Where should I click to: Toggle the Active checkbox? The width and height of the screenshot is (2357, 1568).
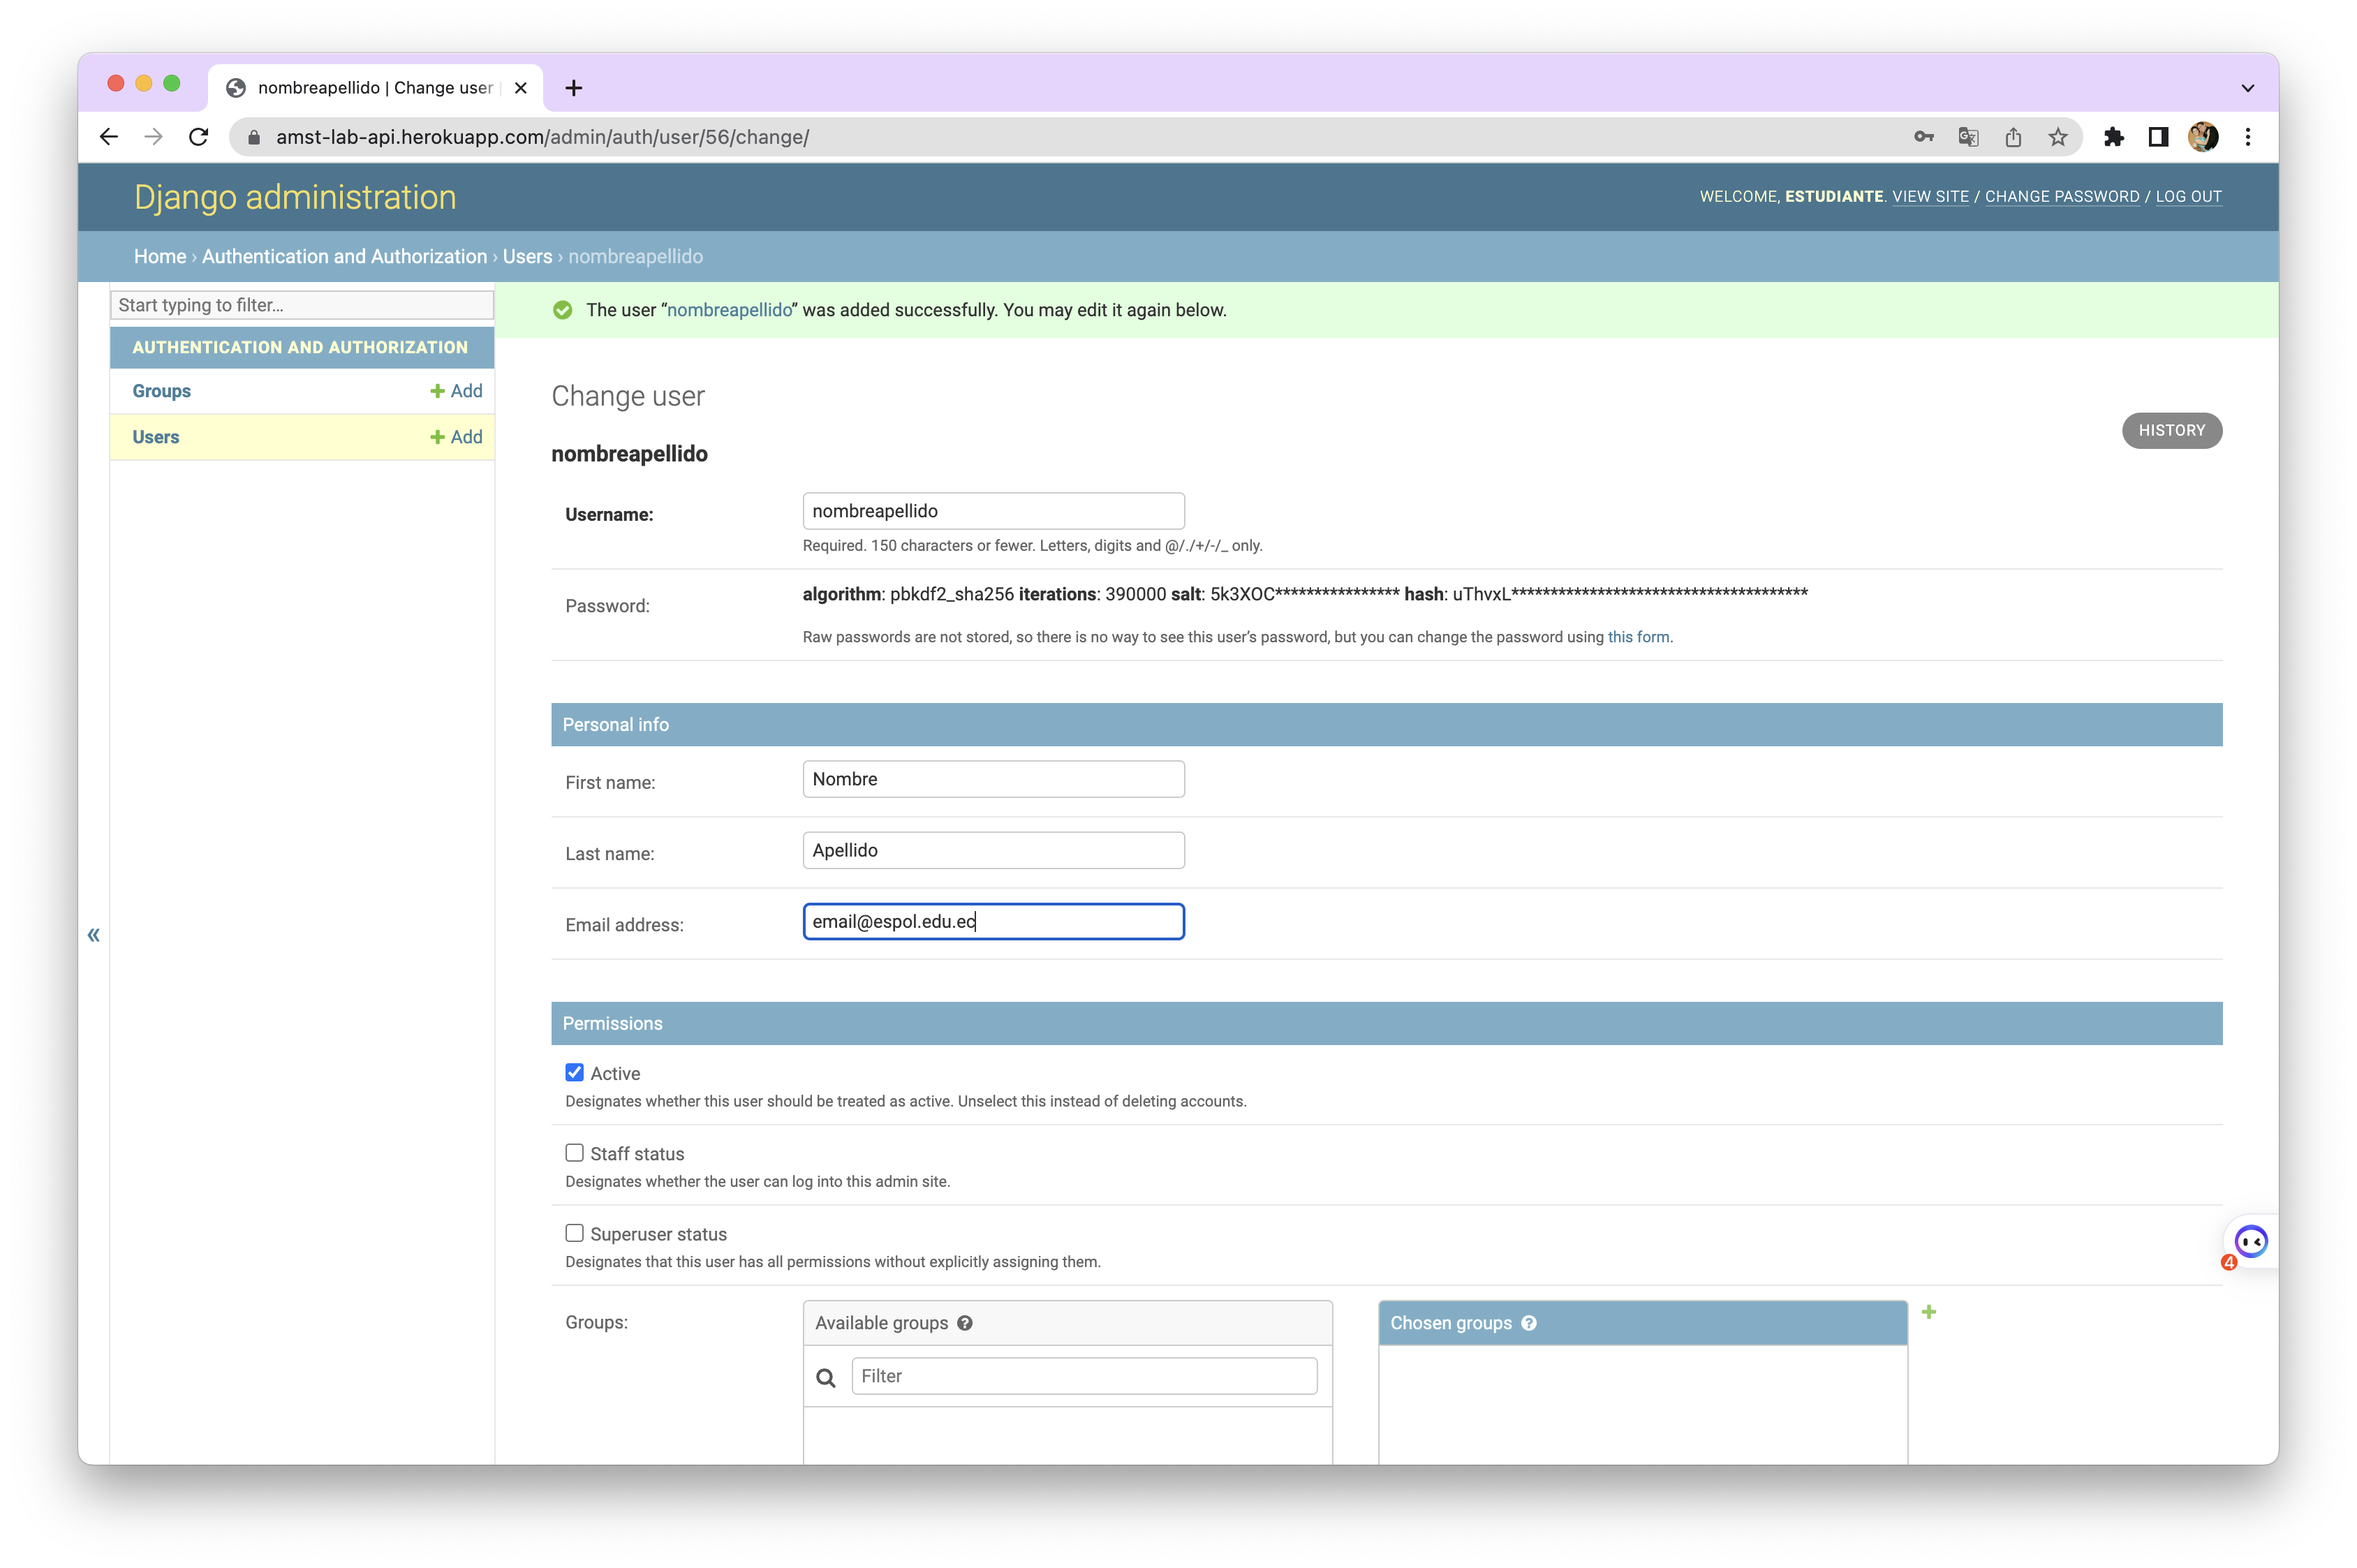tap(574, 1072)
